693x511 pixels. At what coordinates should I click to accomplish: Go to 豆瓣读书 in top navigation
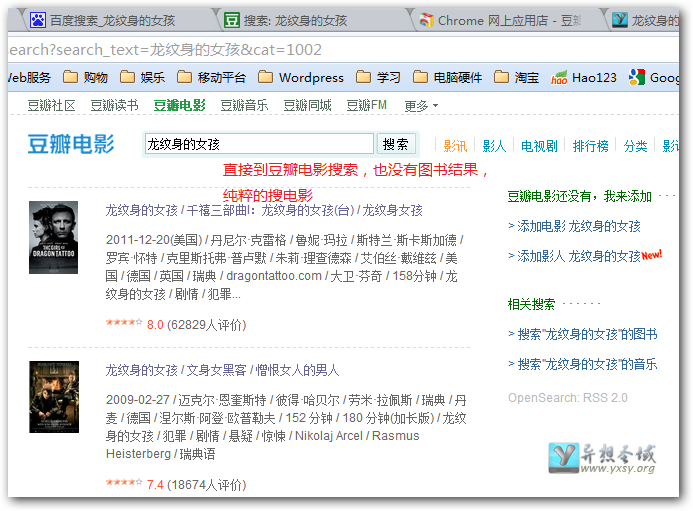tap(114, 105)
